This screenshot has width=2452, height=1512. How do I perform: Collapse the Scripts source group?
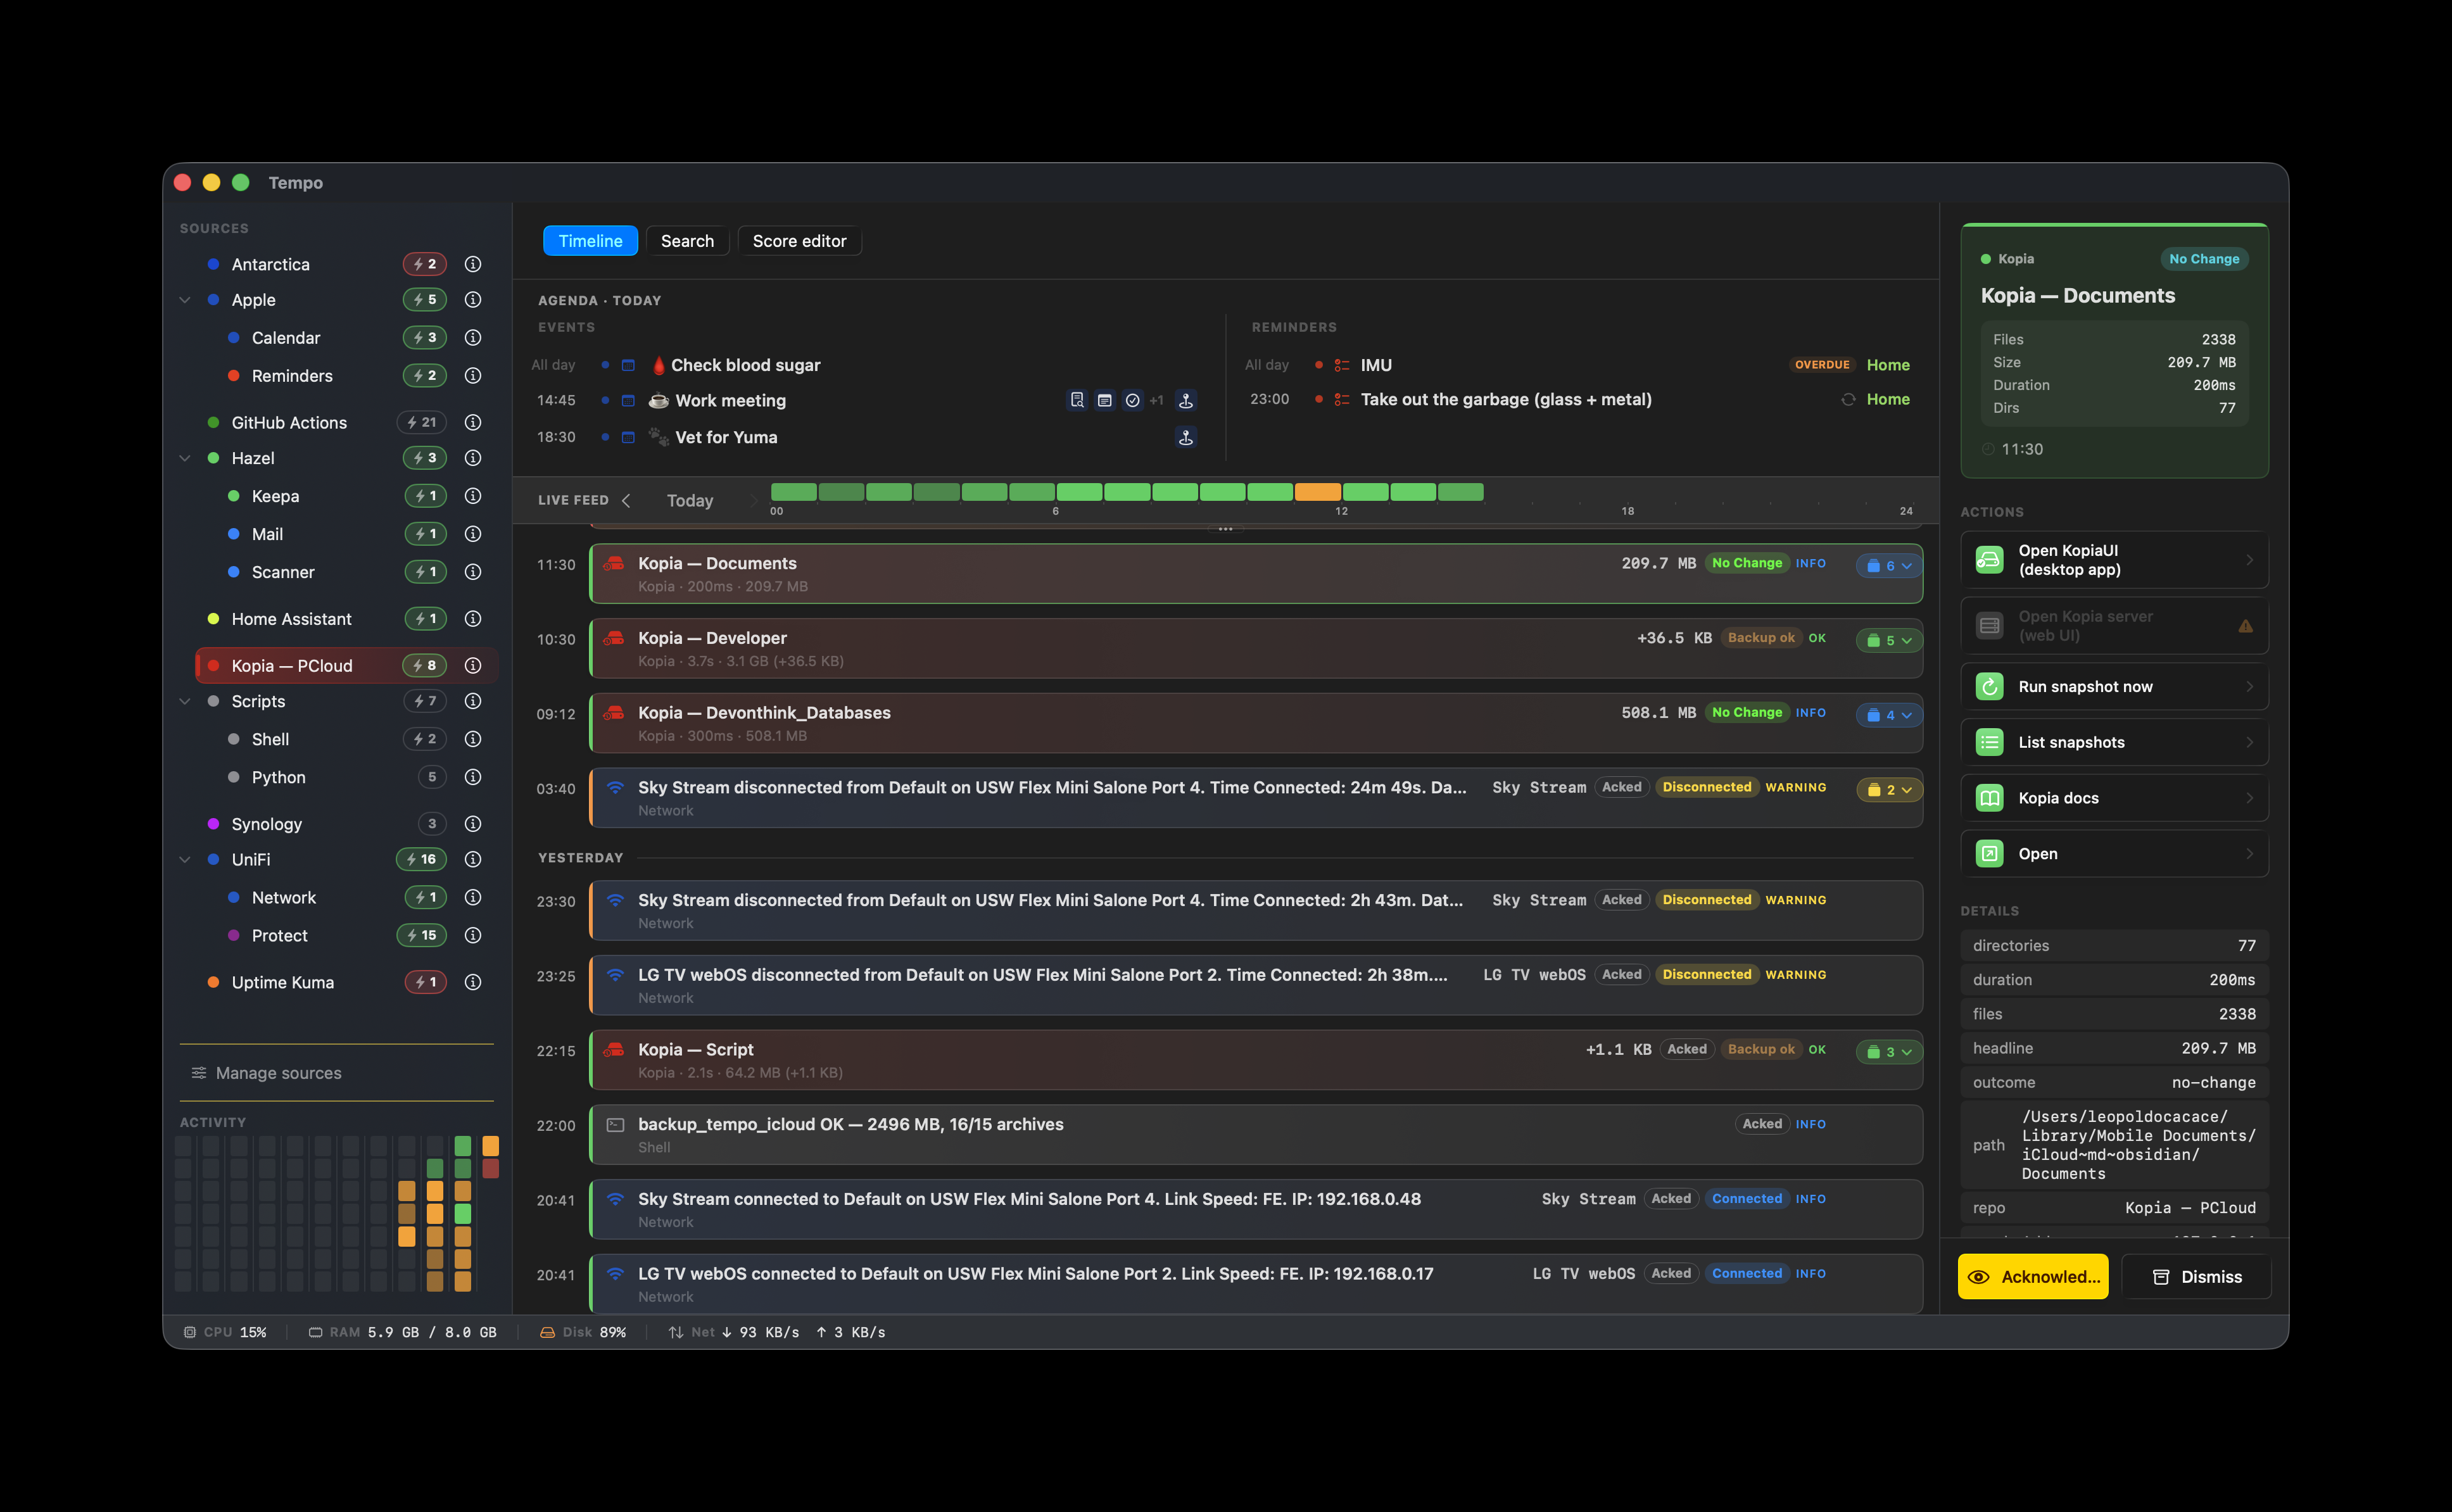click(x=185, y=701)
